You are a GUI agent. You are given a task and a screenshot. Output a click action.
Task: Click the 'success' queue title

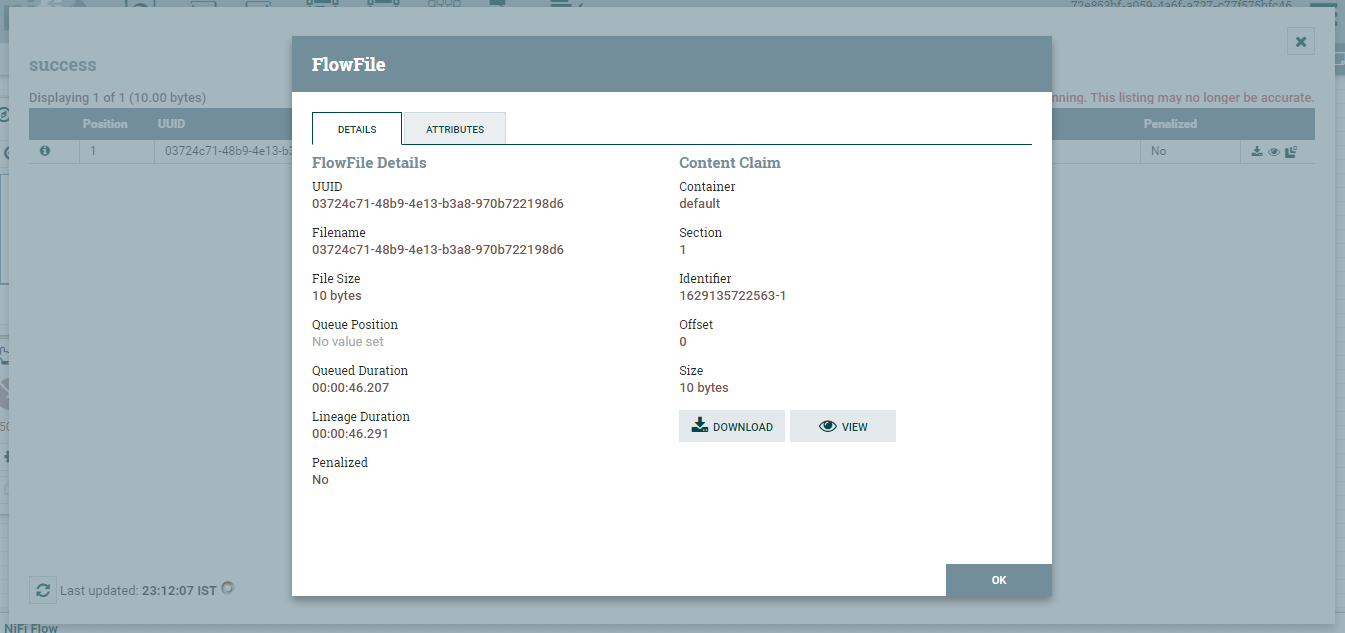[63, 65]
